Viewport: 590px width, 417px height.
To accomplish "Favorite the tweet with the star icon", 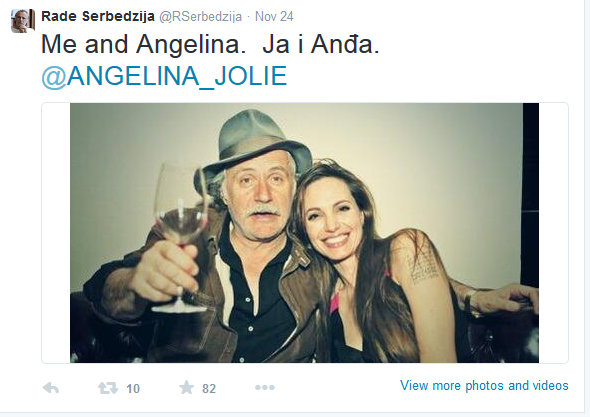I will click(x=186, y=387).
